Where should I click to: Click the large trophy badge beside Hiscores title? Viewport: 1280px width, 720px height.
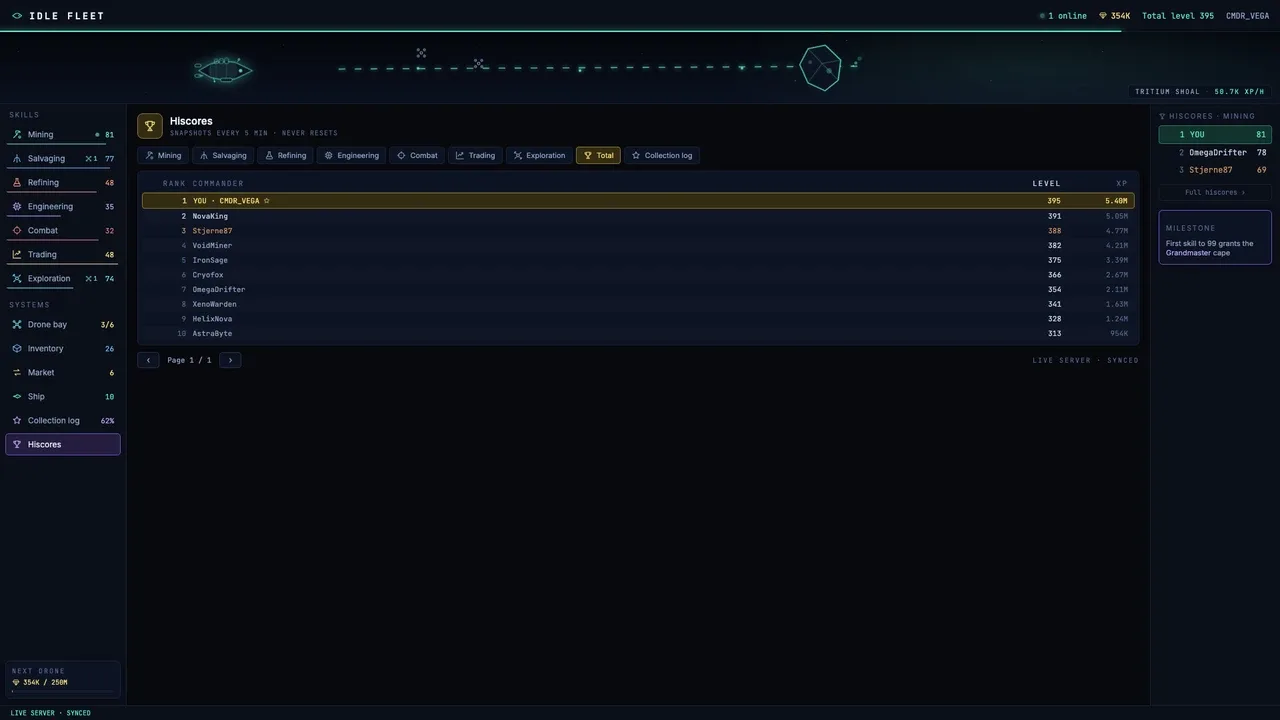click(x=150, y=126)
